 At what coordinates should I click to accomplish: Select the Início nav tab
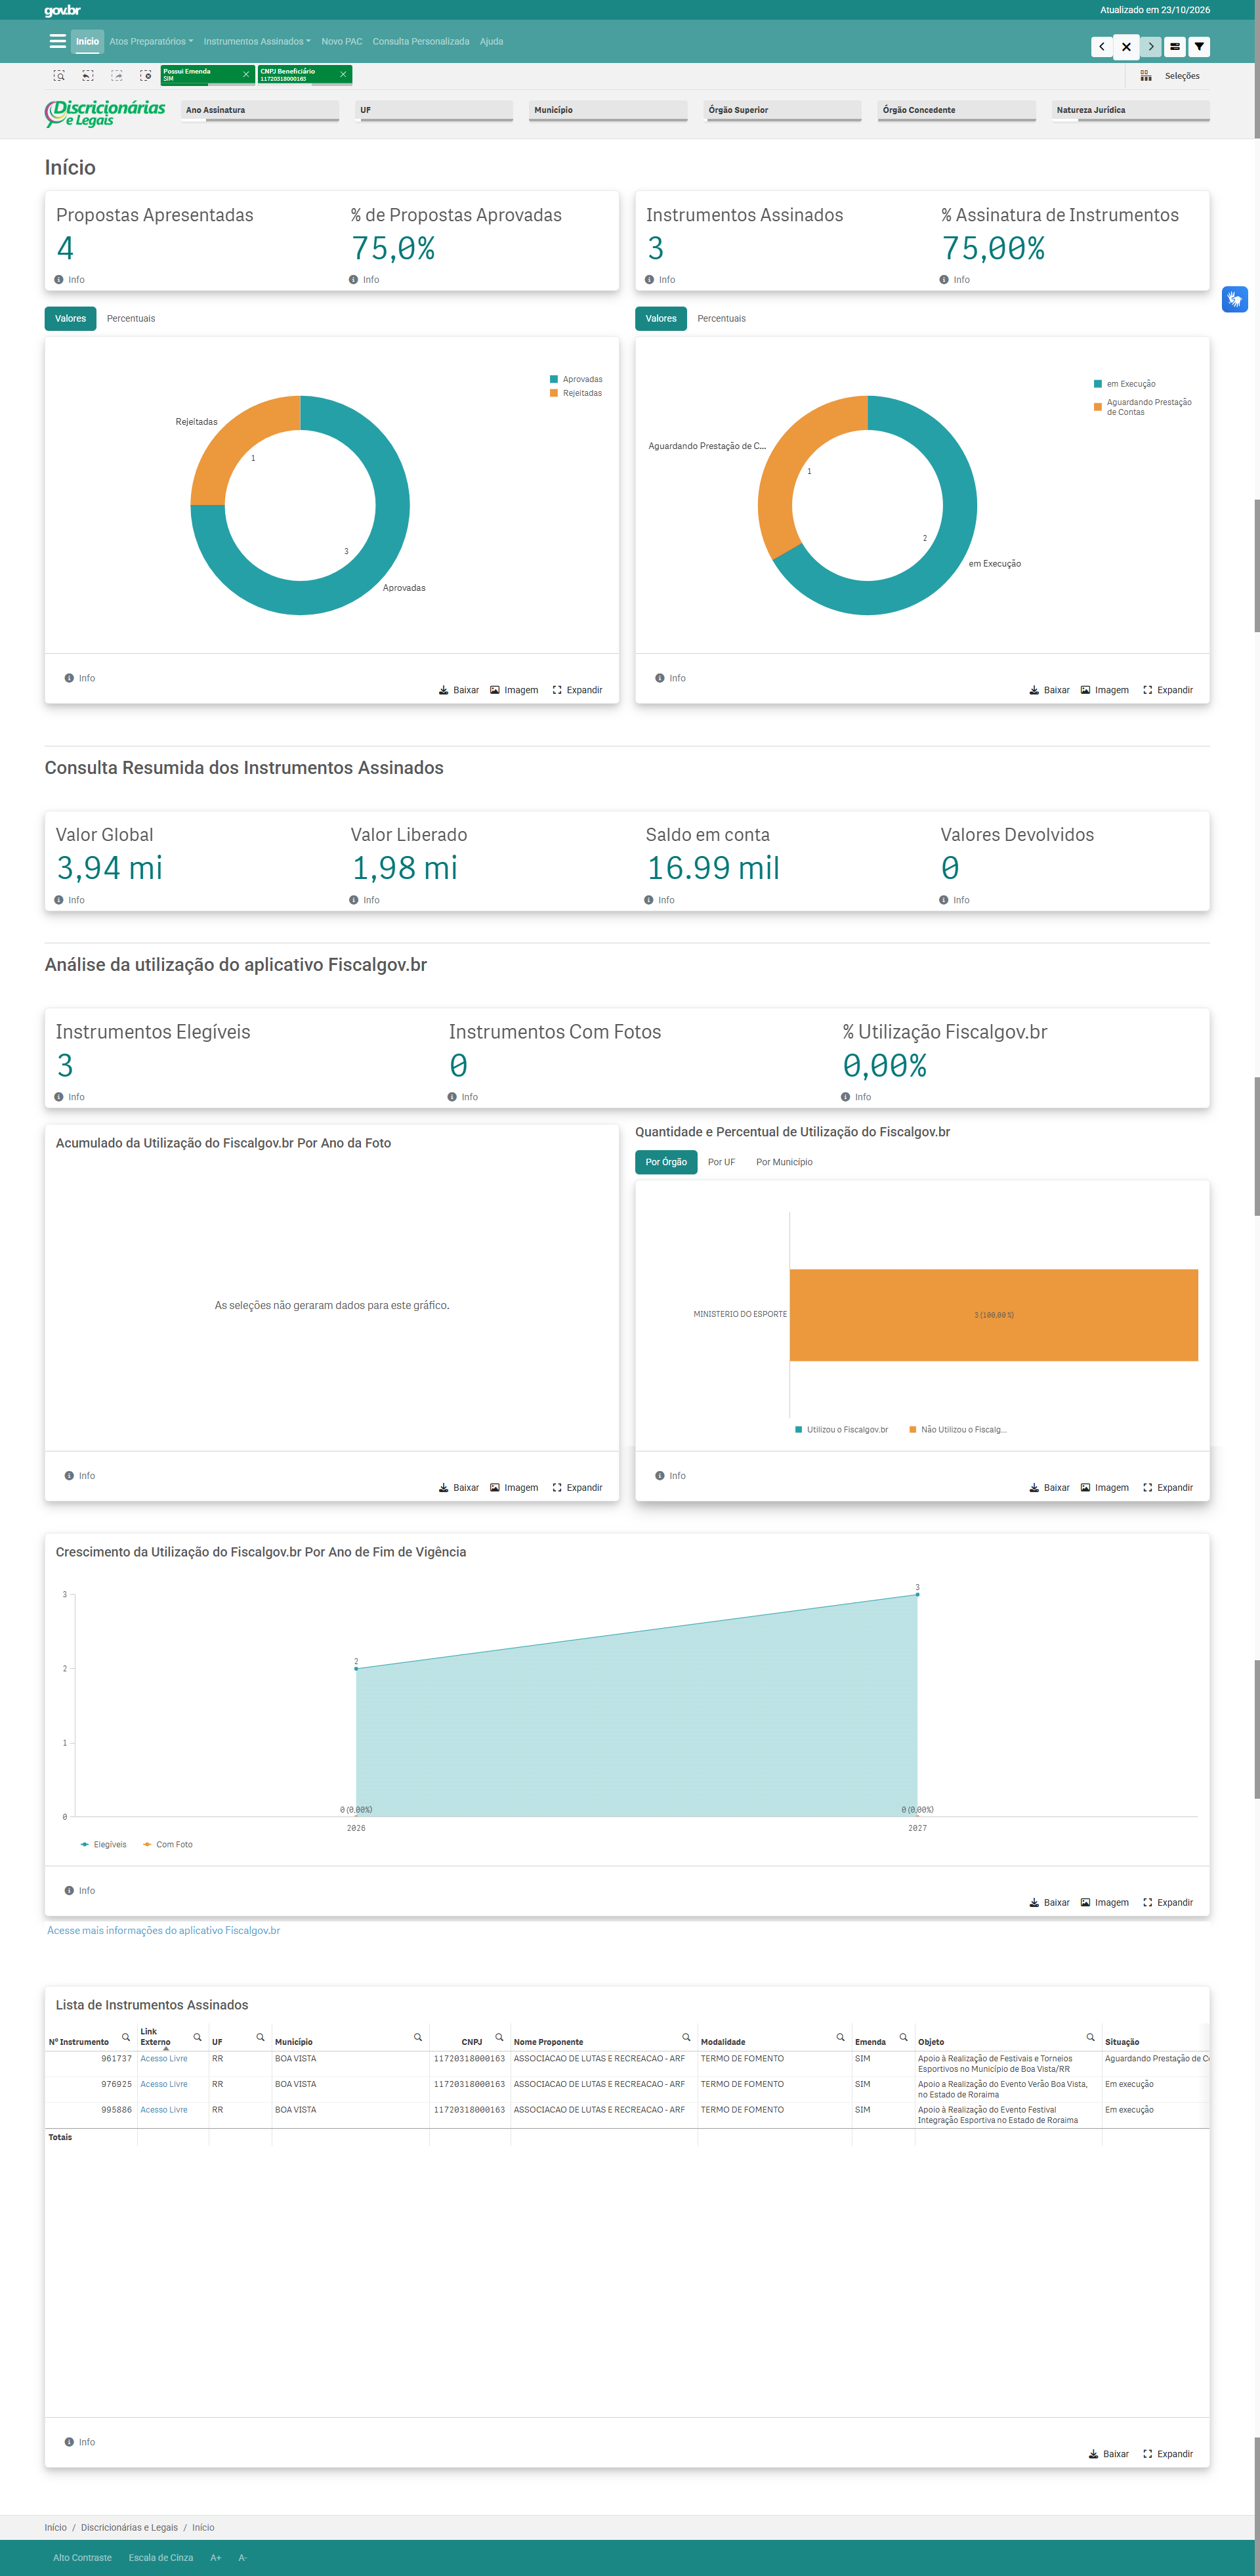click(88, 42)
